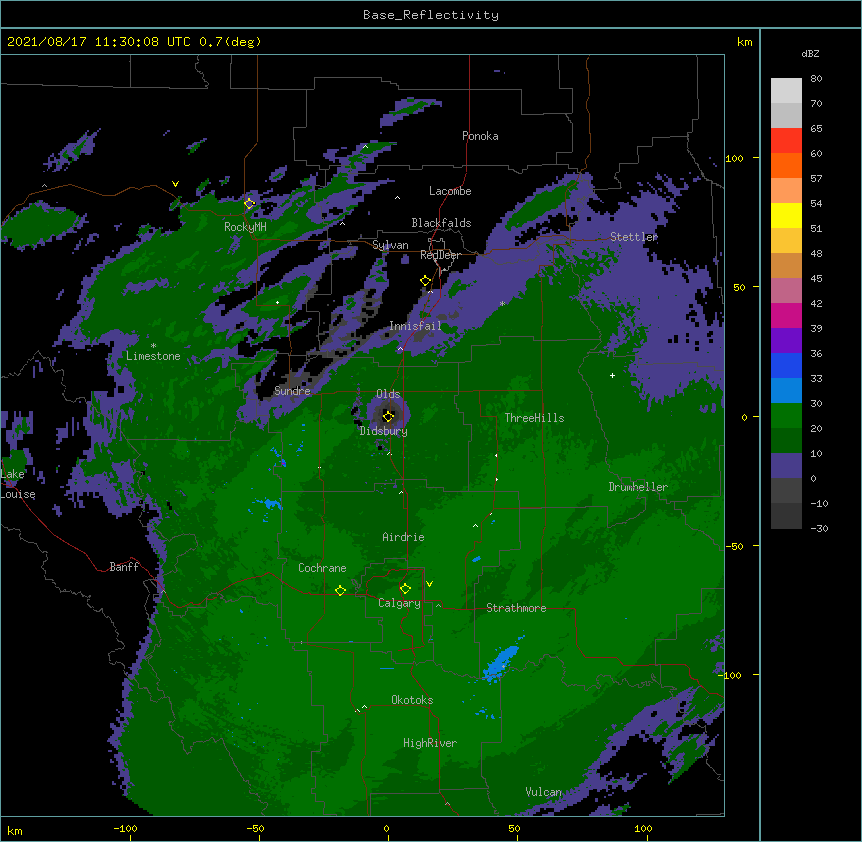Click the 39 dBZ purple legend swatch

point(786,341)
